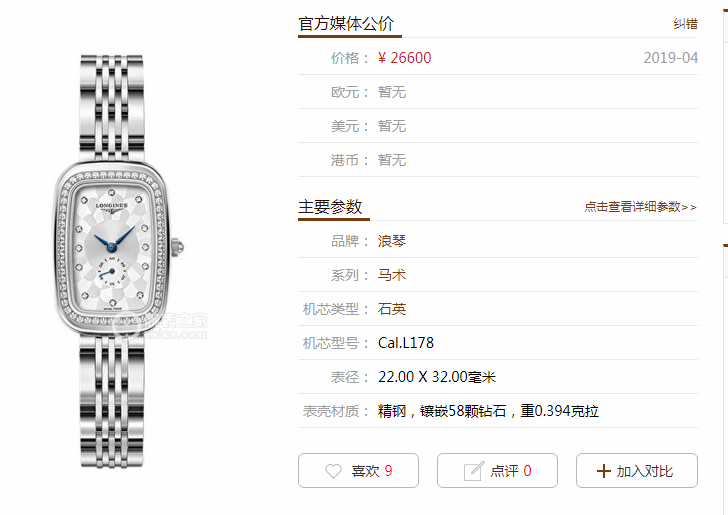Click the 喜欢 like button
The height and width of the screenshot is (515, 728).
358,470
